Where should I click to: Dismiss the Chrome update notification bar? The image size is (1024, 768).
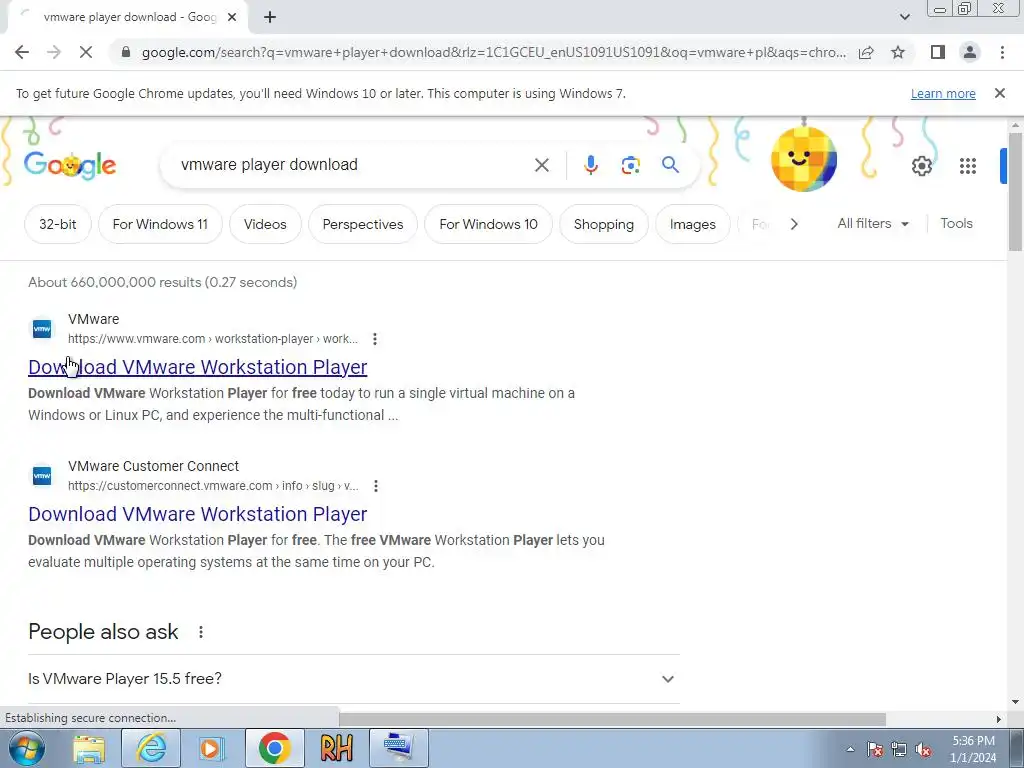(x=1000, y=93)
